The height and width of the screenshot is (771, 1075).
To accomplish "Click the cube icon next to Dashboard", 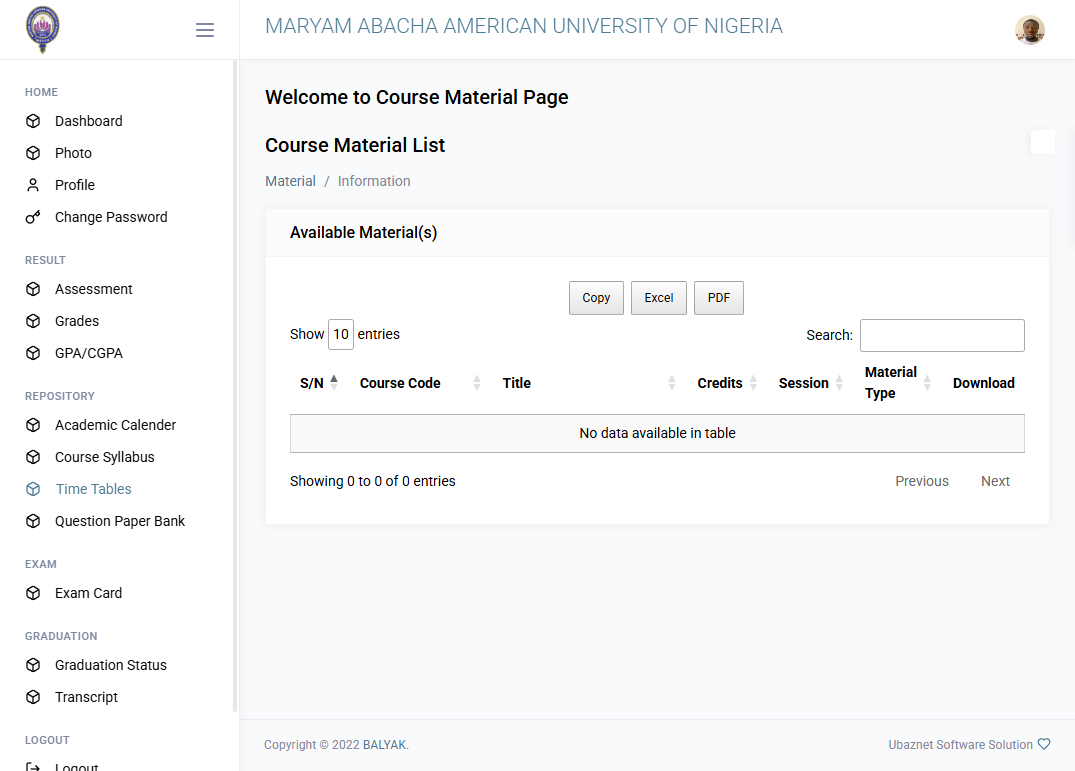I will [x=33, y=121].
